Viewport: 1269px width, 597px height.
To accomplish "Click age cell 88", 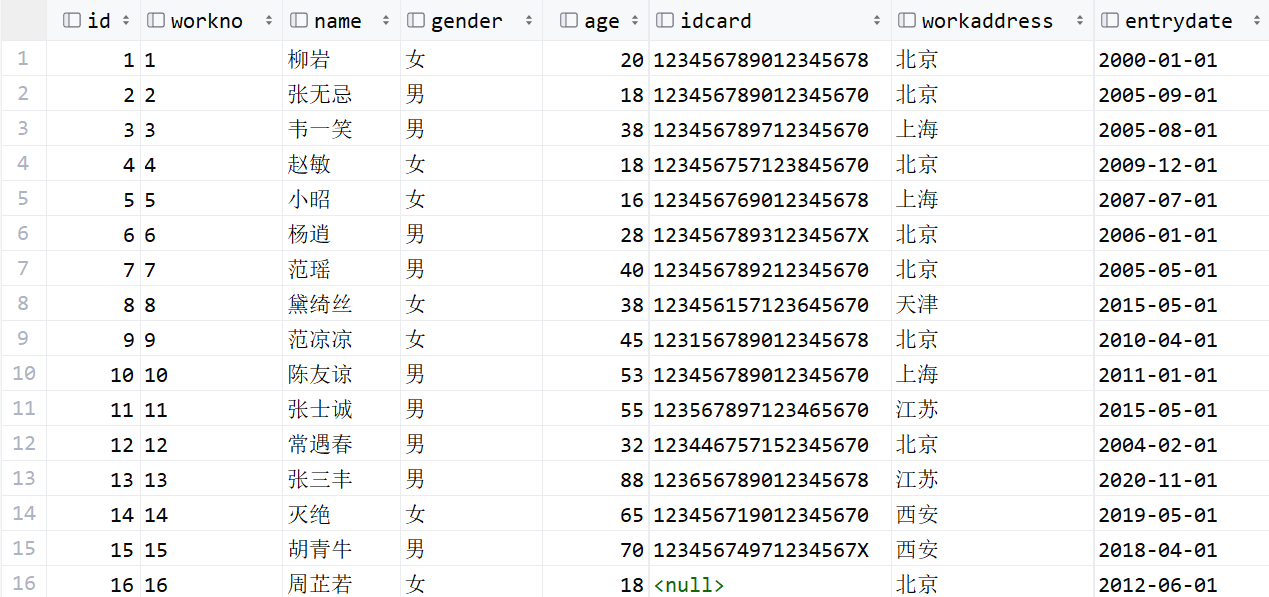I will point(632,480).
